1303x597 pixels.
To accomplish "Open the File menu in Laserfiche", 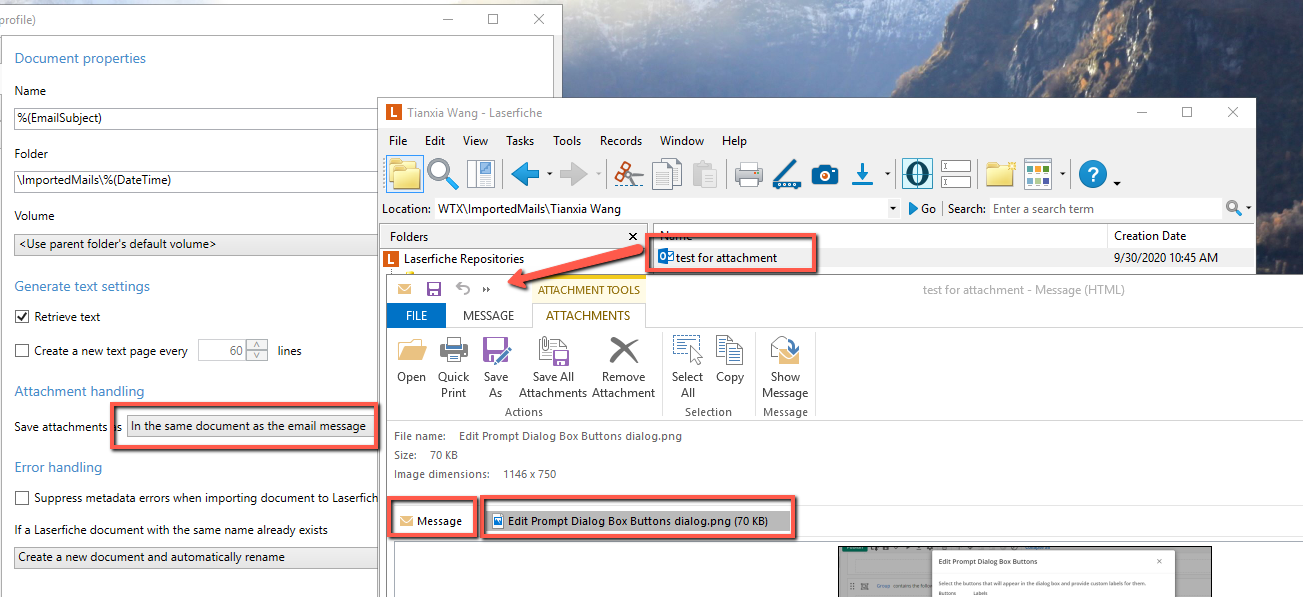I will [398, 141].
